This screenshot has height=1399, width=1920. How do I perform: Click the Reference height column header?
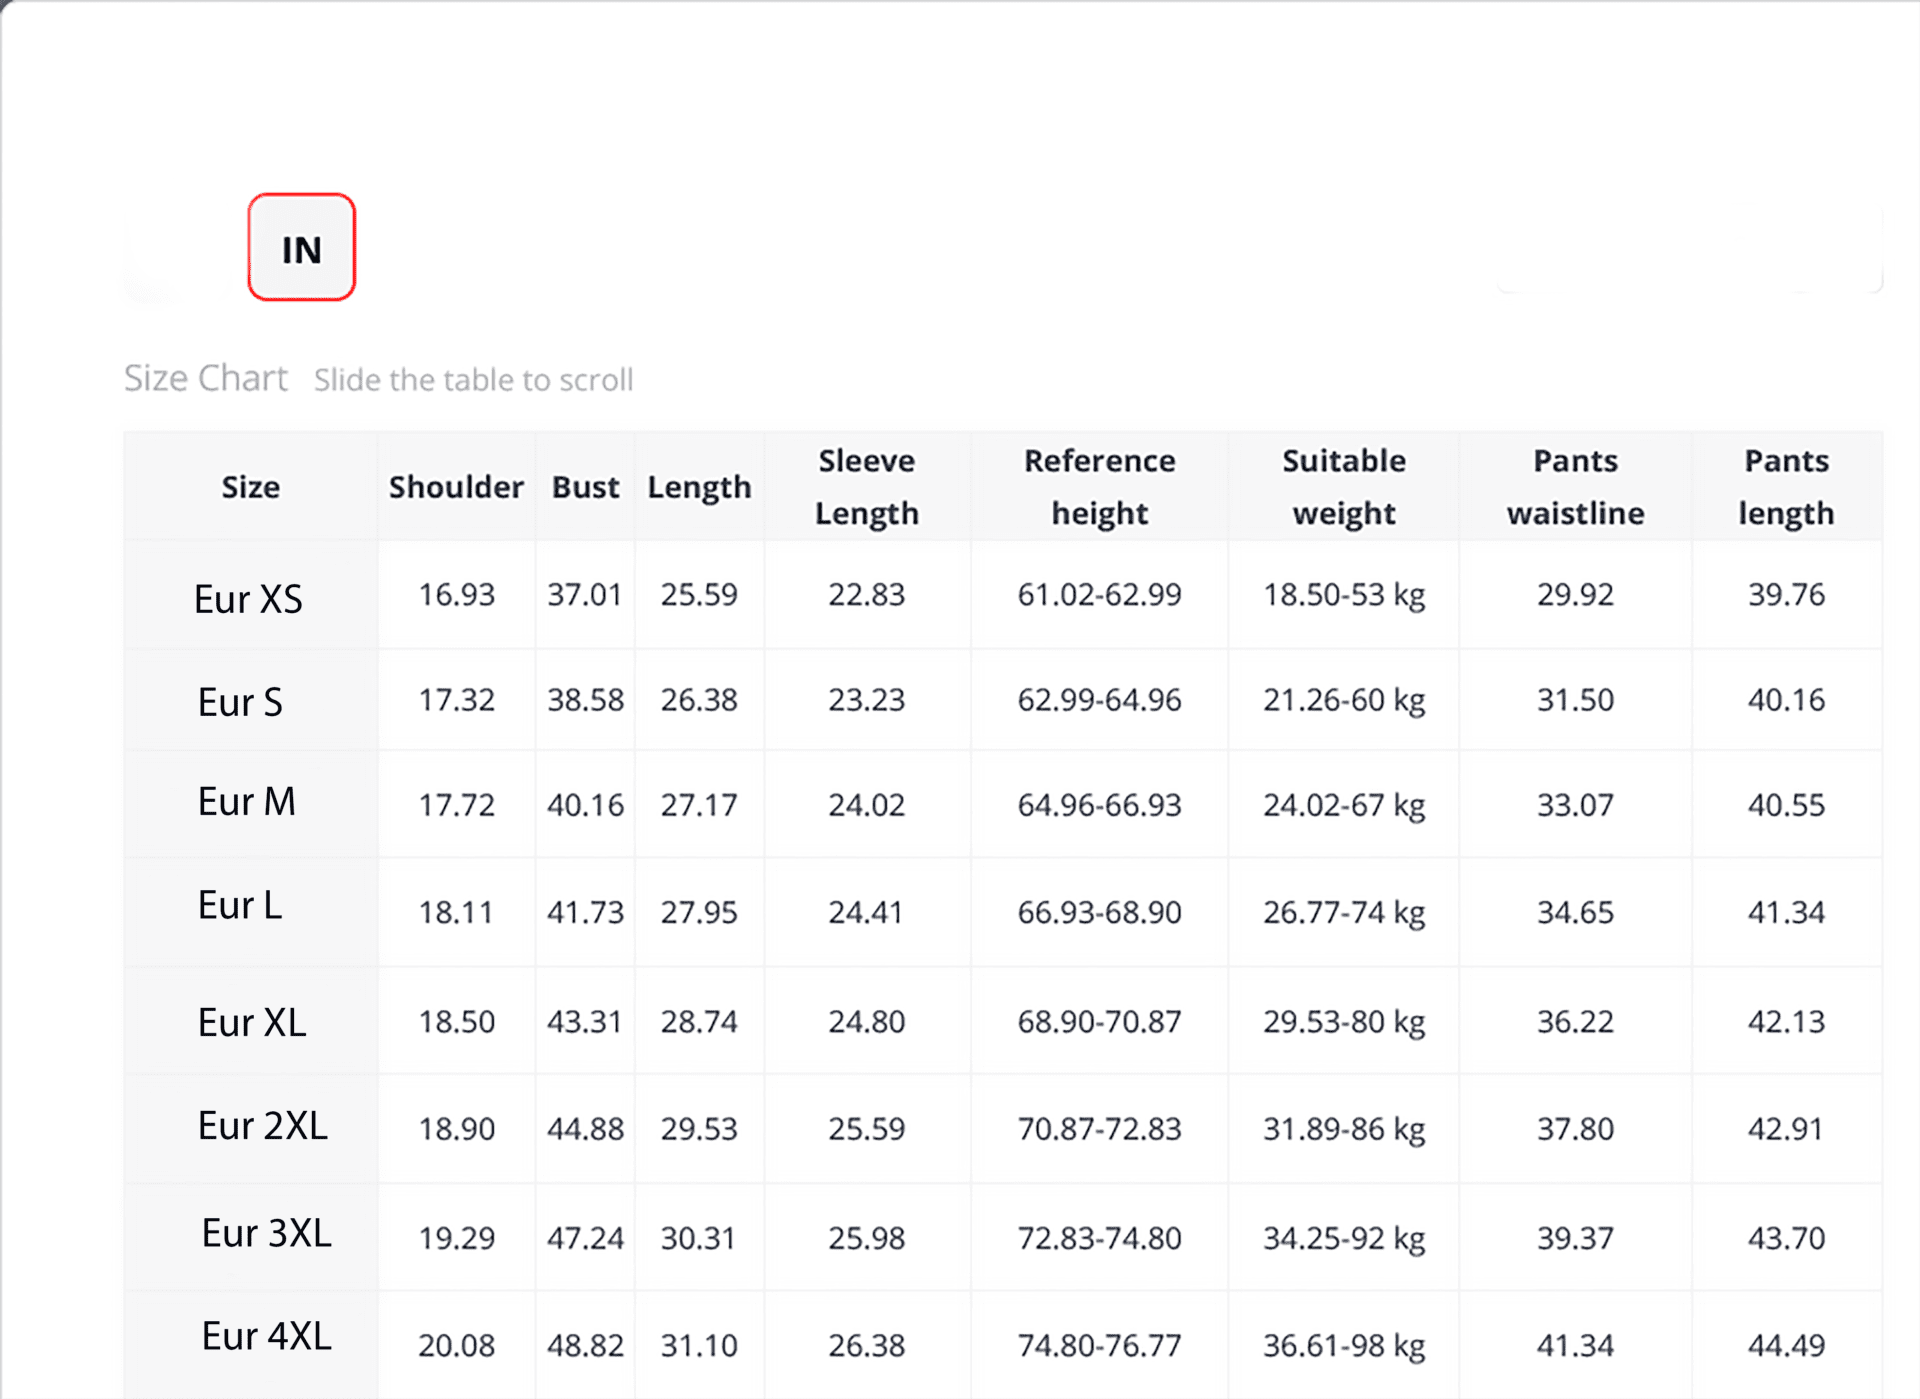point(1099,487)
